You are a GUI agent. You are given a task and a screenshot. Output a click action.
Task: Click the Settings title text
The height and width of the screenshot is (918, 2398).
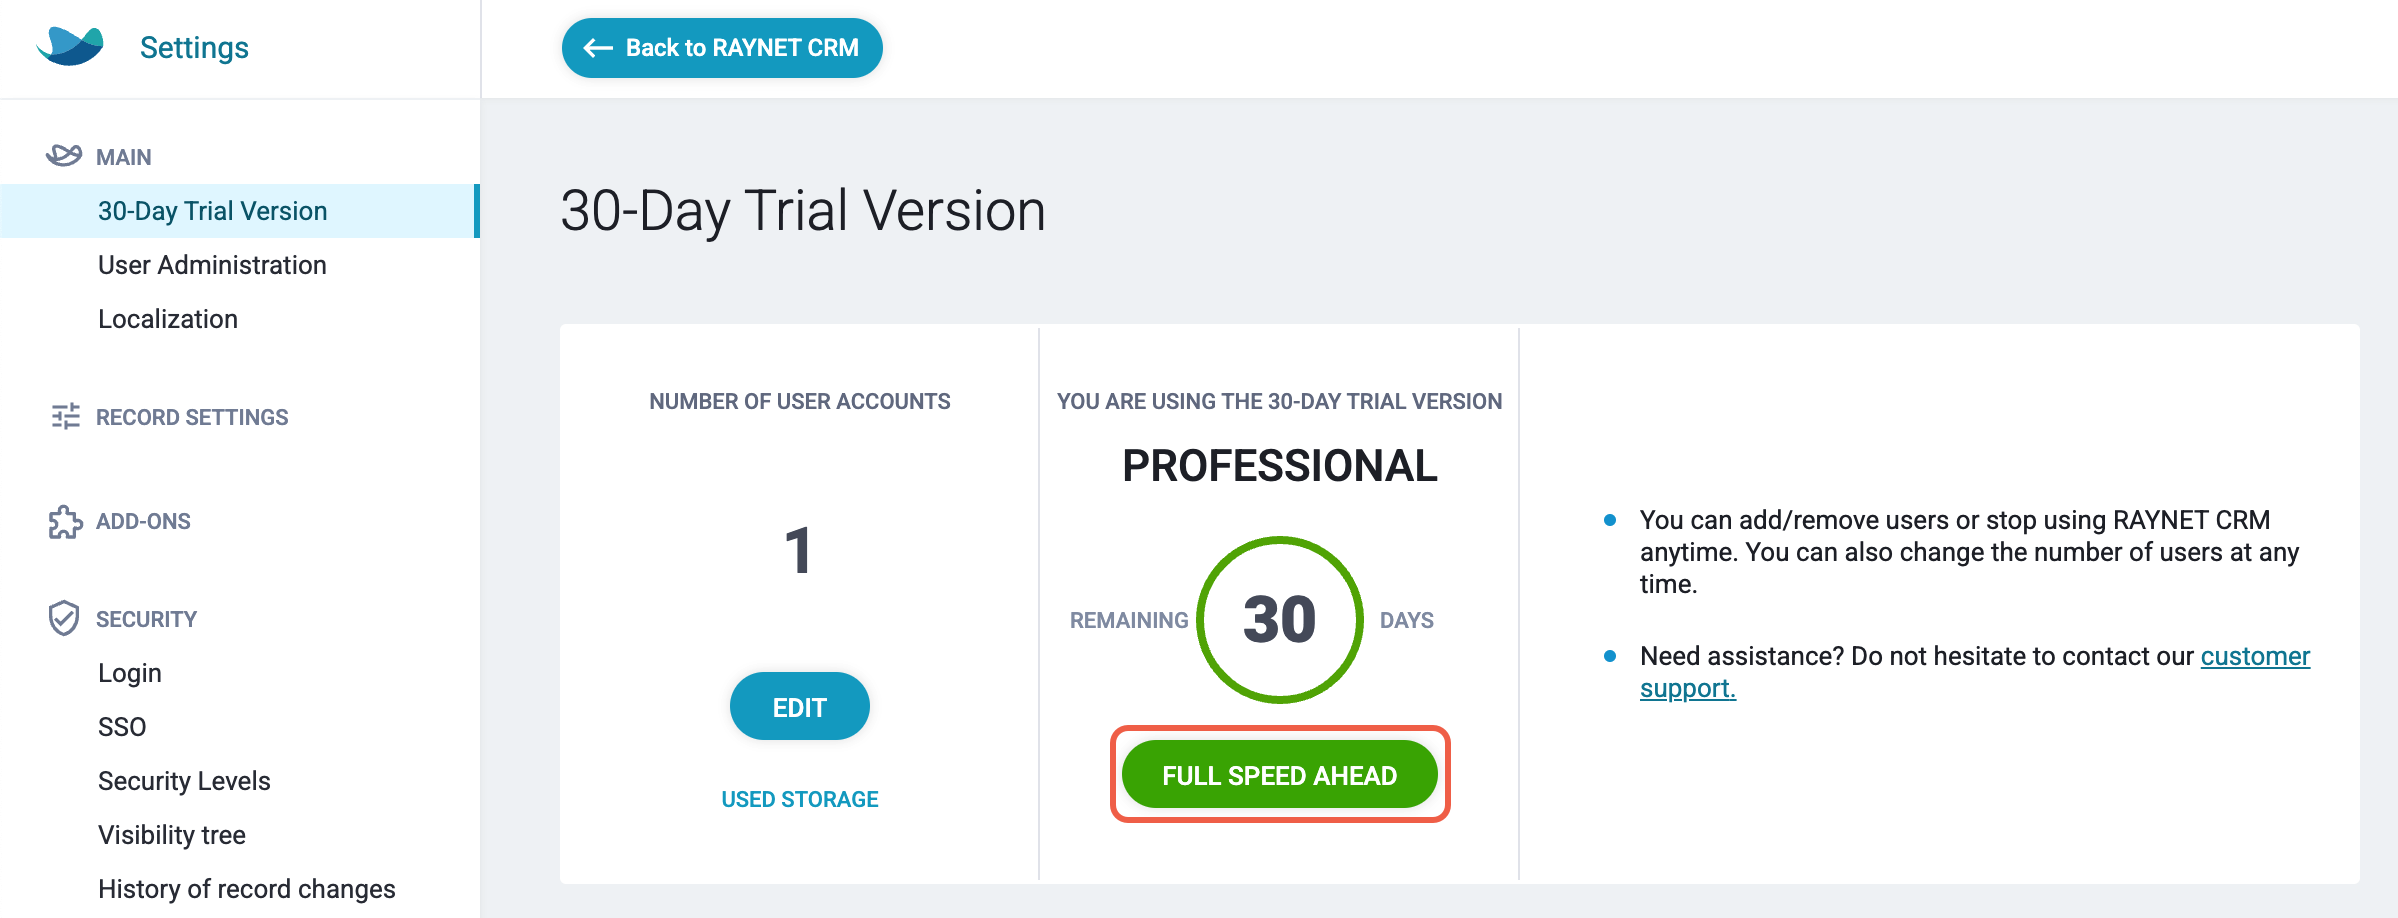[194, 47]
